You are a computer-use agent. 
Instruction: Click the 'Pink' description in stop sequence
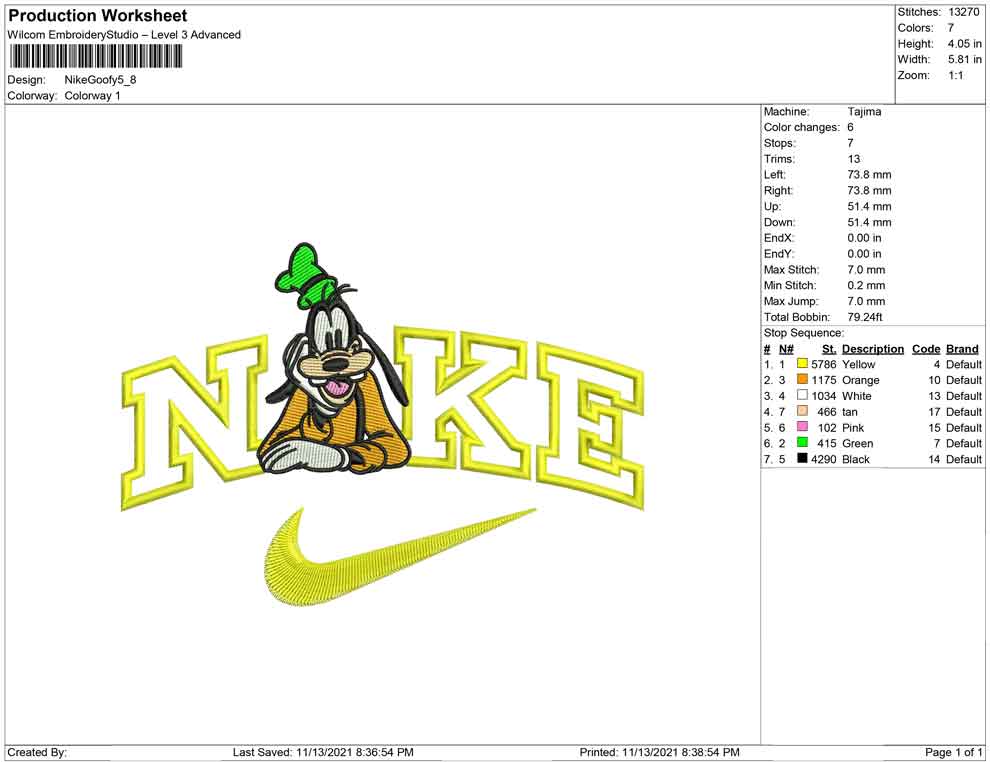pyautogui.click(x=853, y=427)
